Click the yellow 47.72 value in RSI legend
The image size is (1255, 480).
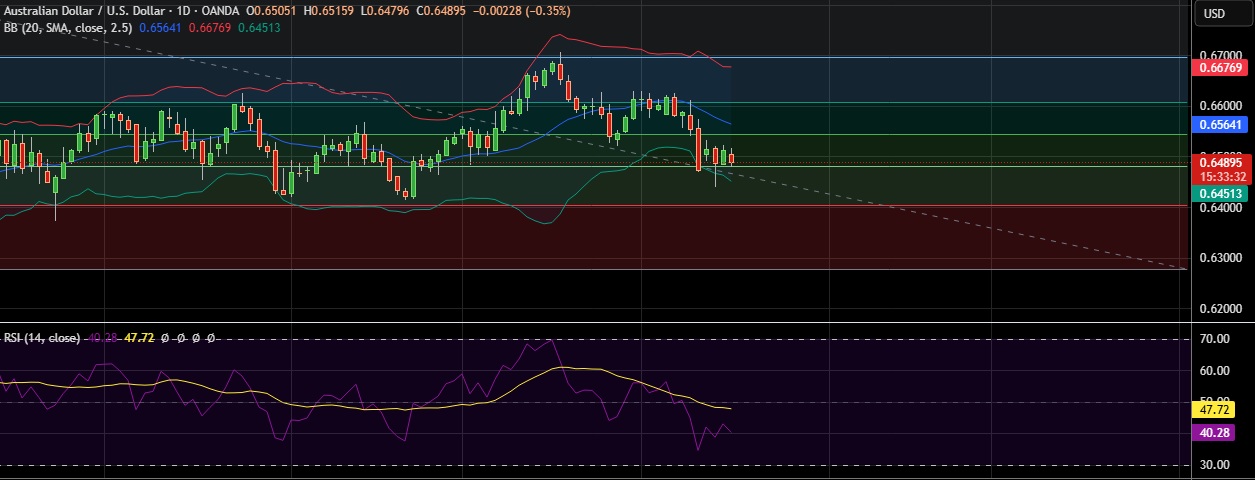[x=140, y=338]
